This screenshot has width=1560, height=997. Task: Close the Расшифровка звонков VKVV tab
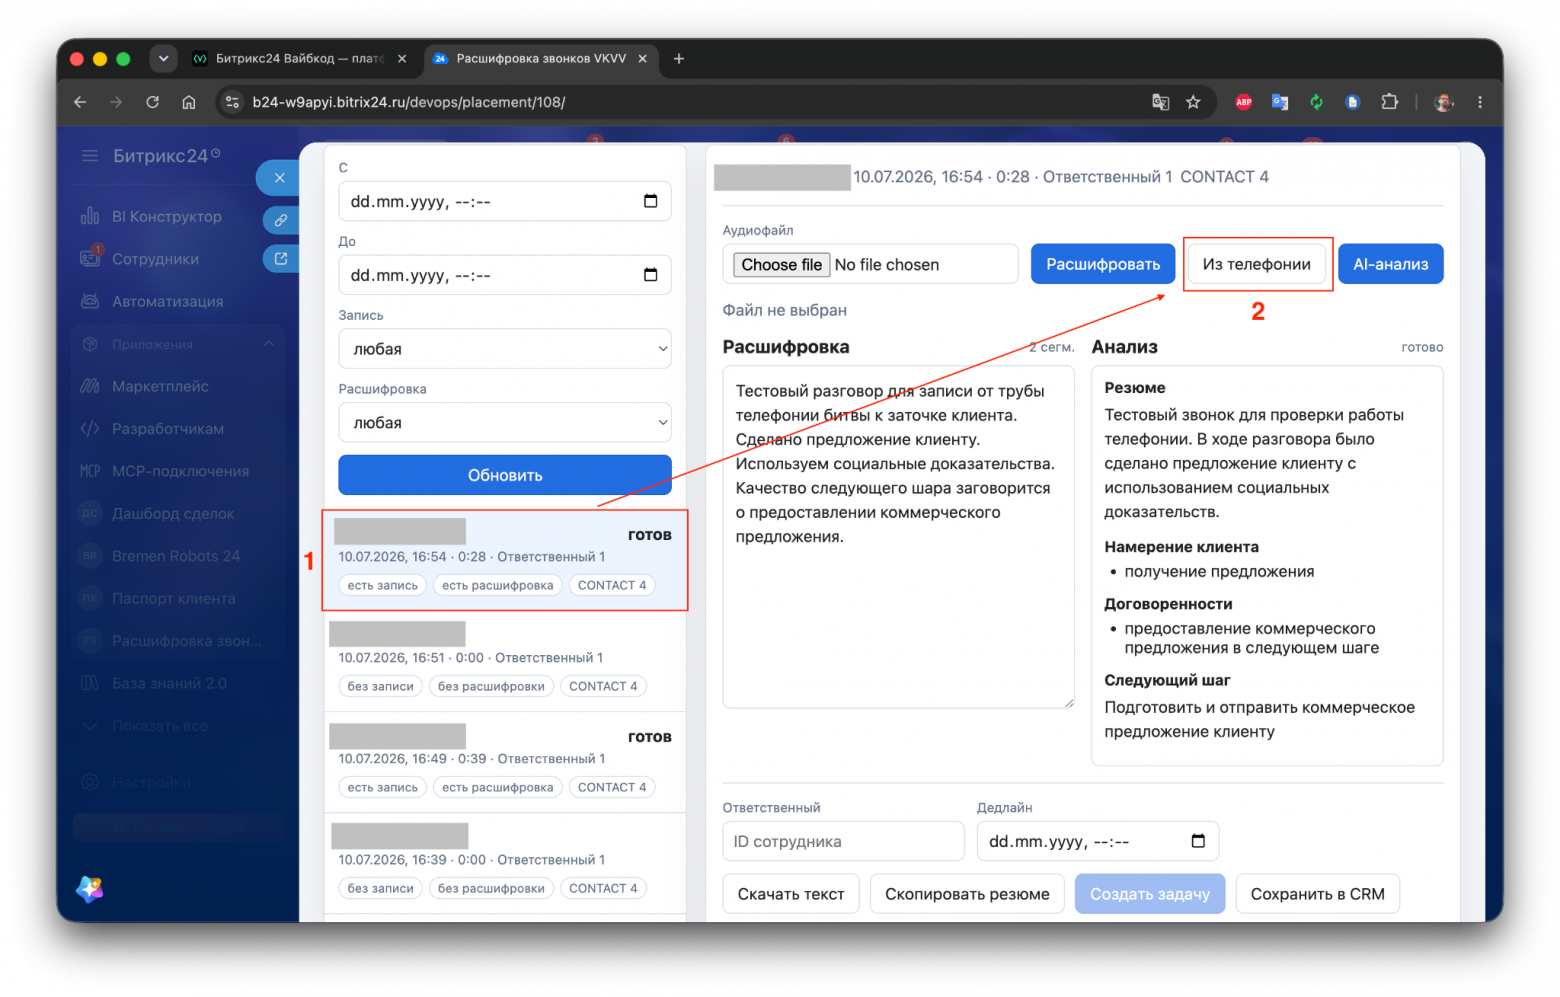tap(642, 59)
